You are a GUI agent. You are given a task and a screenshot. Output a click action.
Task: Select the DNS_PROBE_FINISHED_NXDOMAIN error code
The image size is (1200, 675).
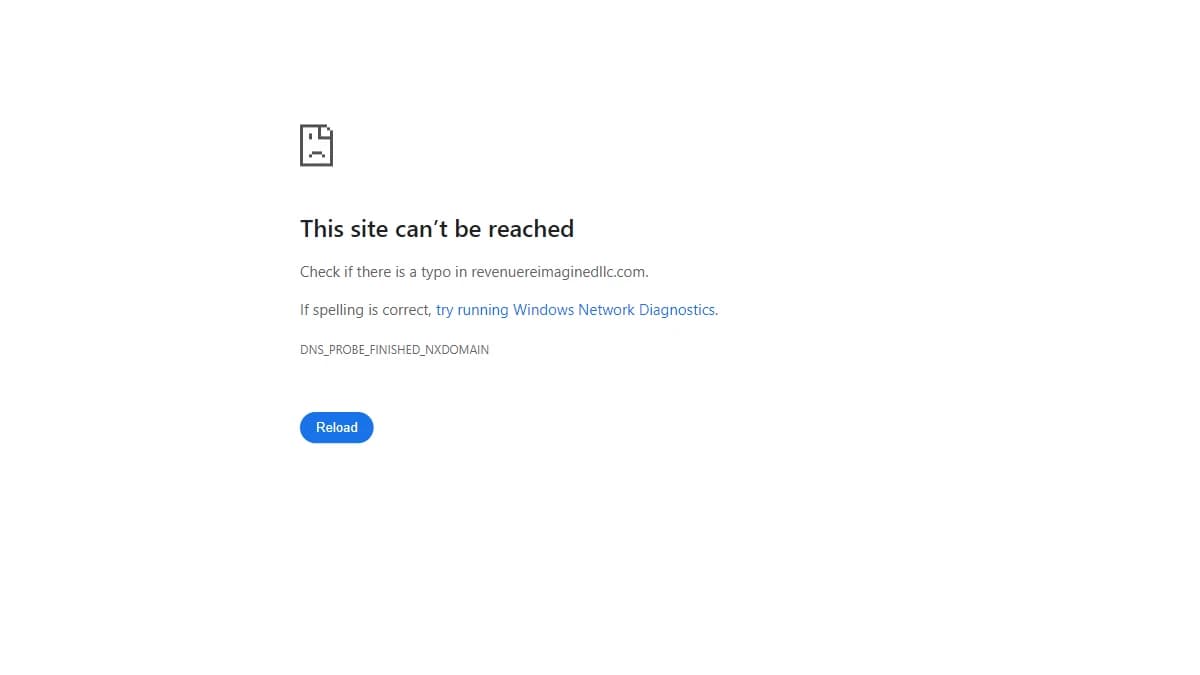tap(395, 350)
